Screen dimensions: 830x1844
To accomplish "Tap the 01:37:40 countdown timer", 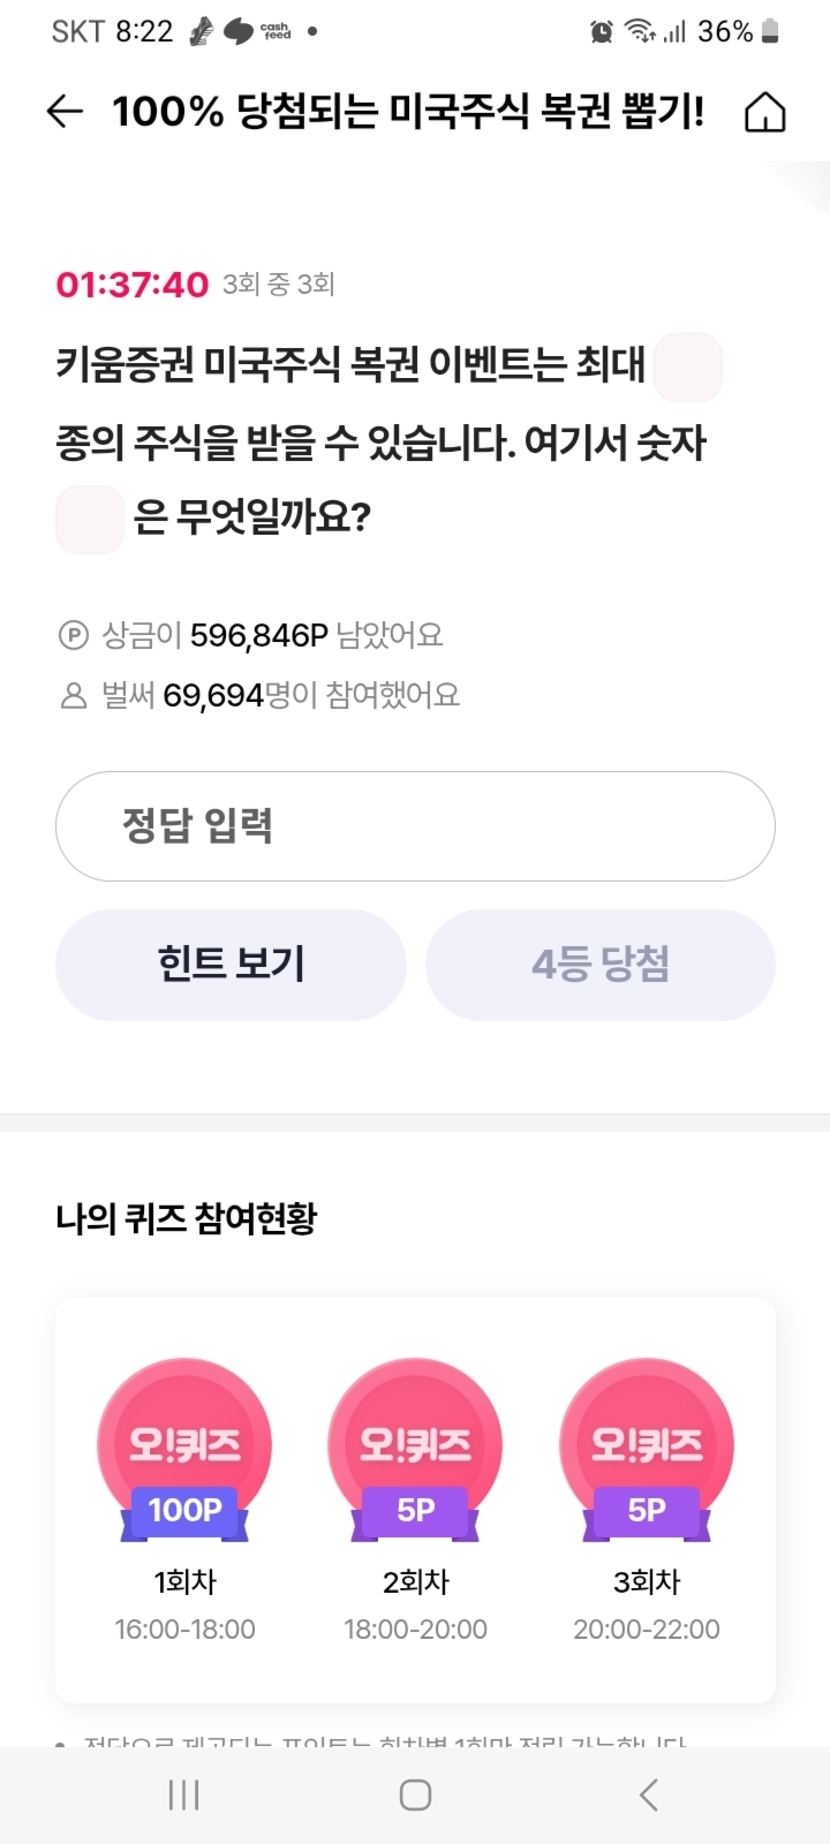I will 132,285.
